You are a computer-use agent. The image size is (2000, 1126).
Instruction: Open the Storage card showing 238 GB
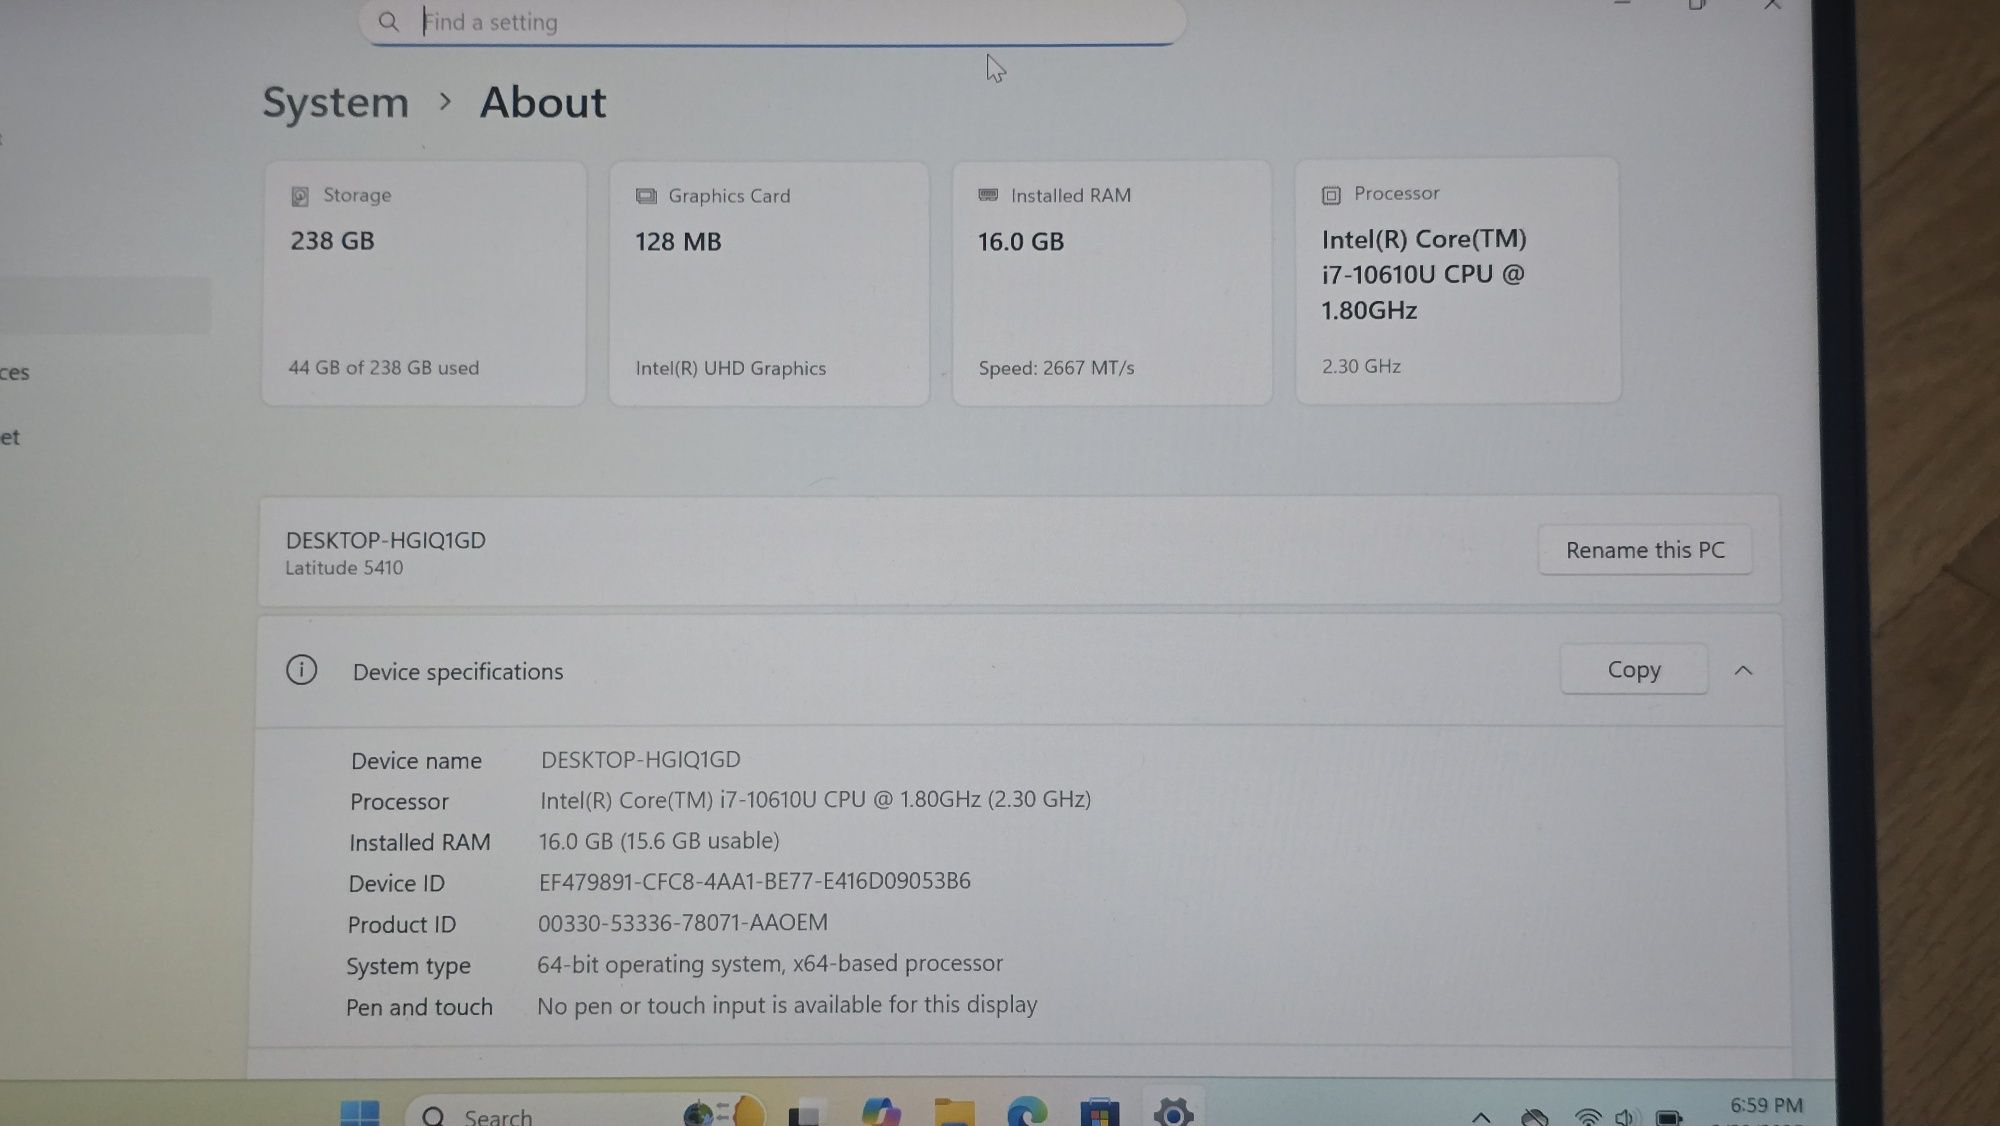pos(424,284)
